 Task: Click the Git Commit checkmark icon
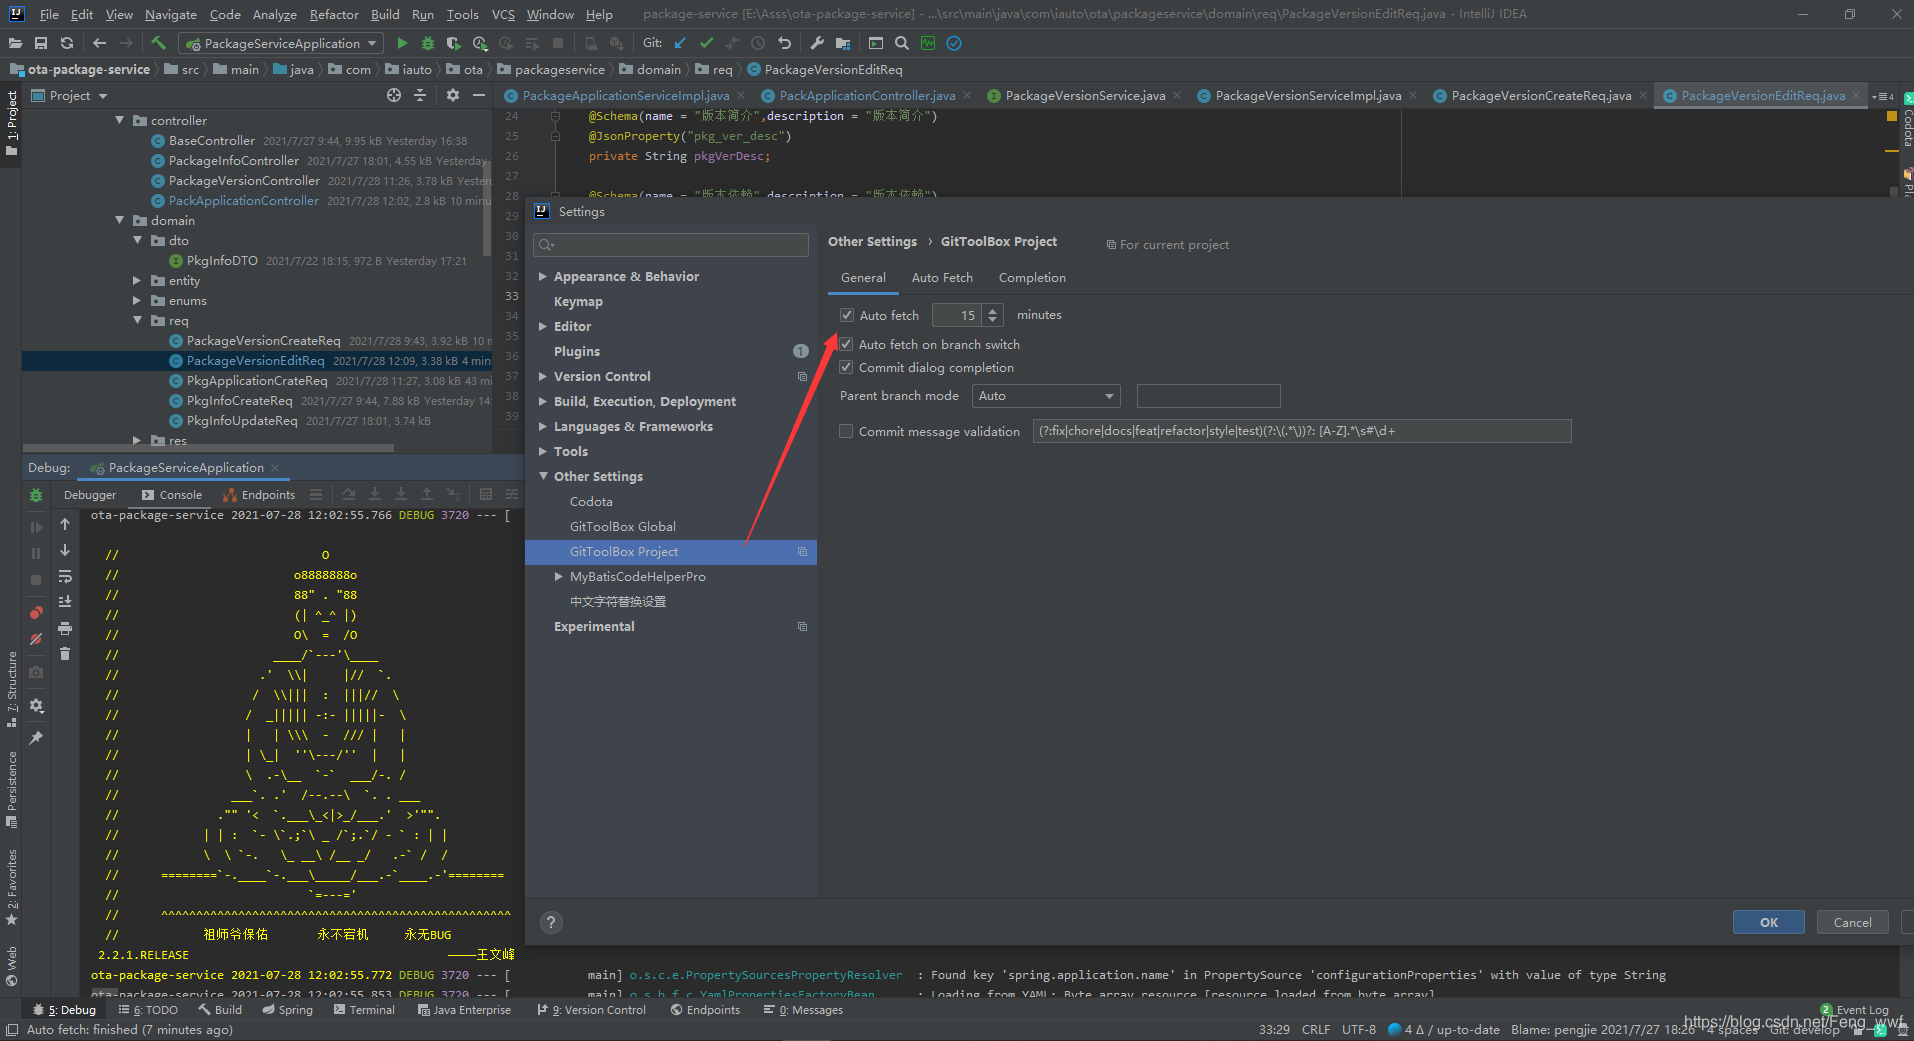click(x=707, y=43)
